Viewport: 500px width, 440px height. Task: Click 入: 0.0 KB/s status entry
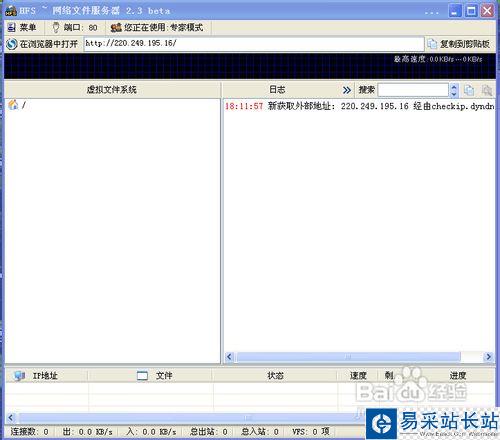(151, 432)
